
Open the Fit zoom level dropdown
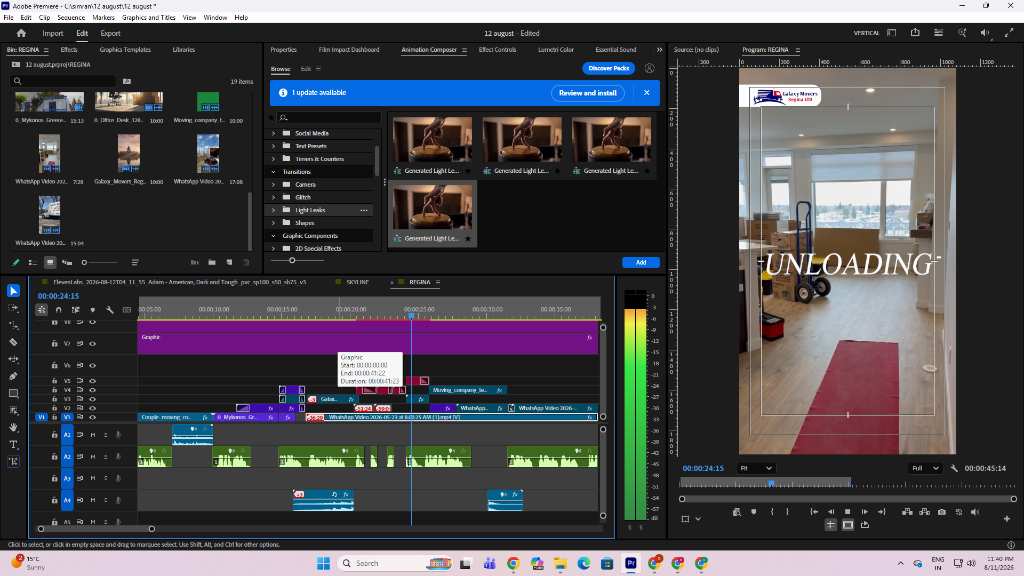[x=756, y=468]
